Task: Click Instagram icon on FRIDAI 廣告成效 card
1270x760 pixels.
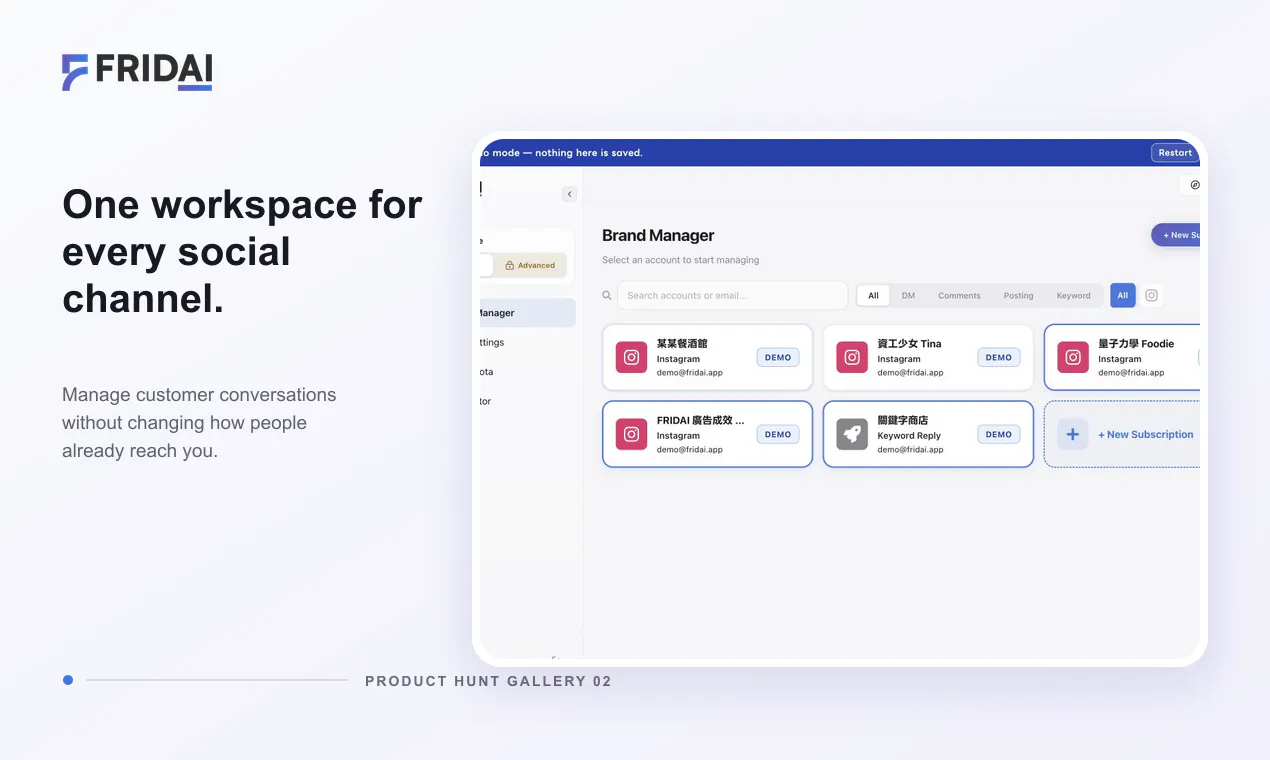Action: (632, 434)
